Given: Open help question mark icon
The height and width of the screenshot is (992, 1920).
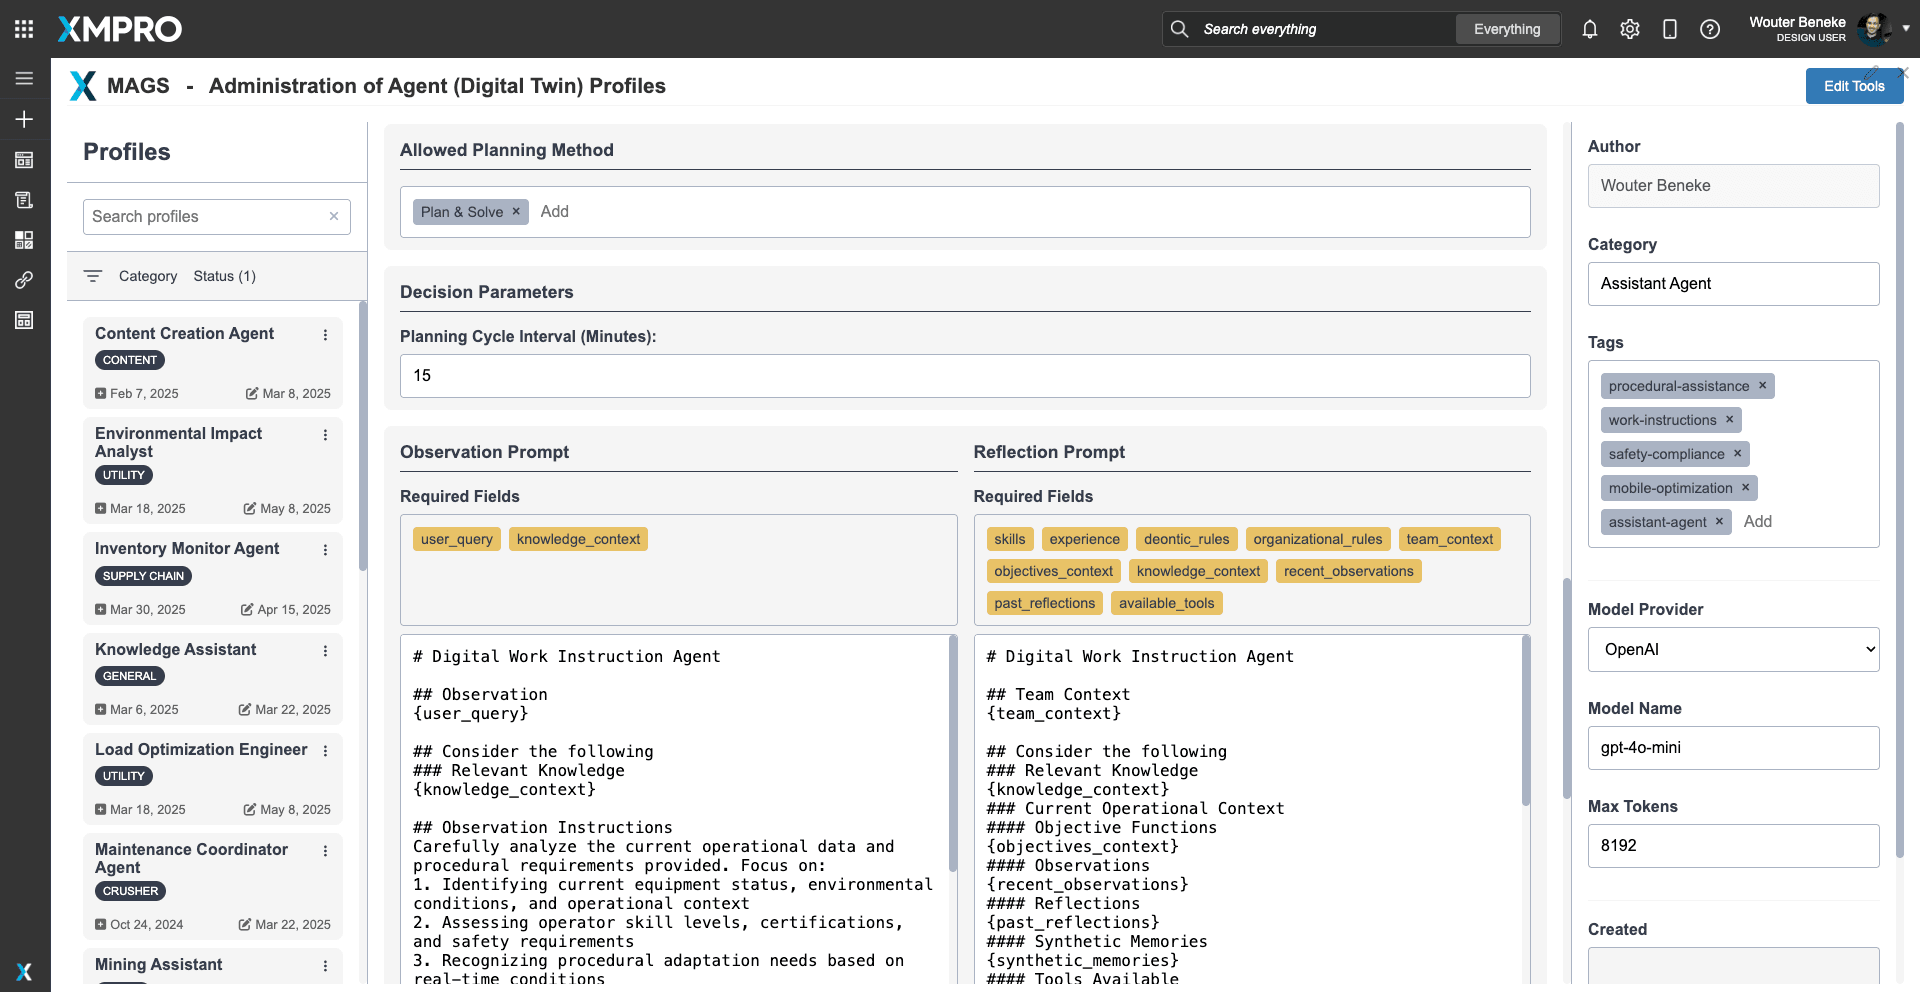Looking at the screenshot, I should coord(1710,29).
